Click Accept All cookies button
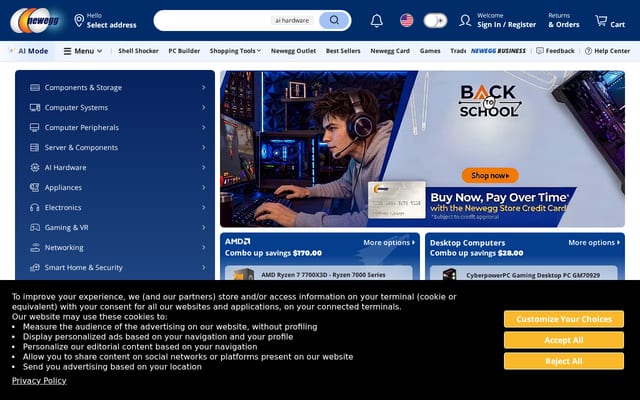The height and width of the screenshot is (400, 640). (564, 340)
